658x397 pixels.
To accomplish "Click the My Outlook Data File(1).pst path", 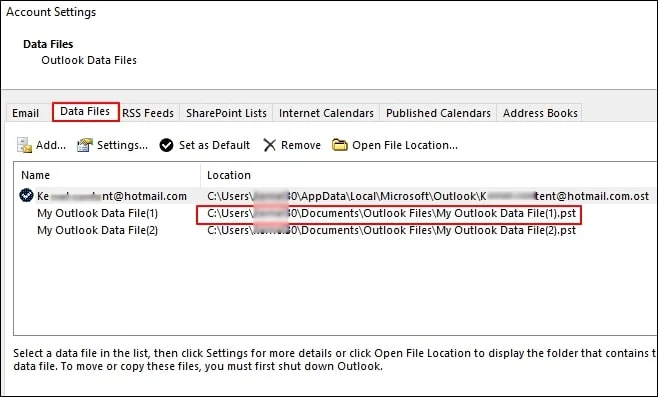I will click(392, 214).
